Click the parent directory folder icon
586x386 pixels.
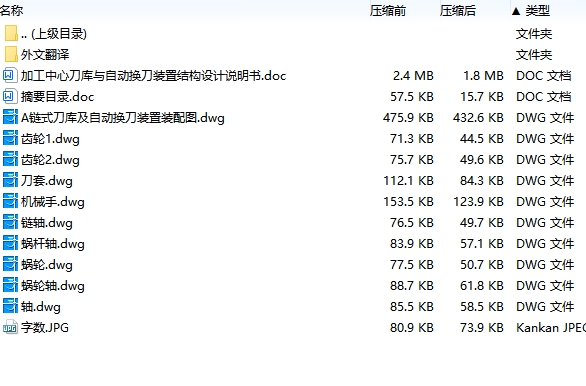(11, 33)
